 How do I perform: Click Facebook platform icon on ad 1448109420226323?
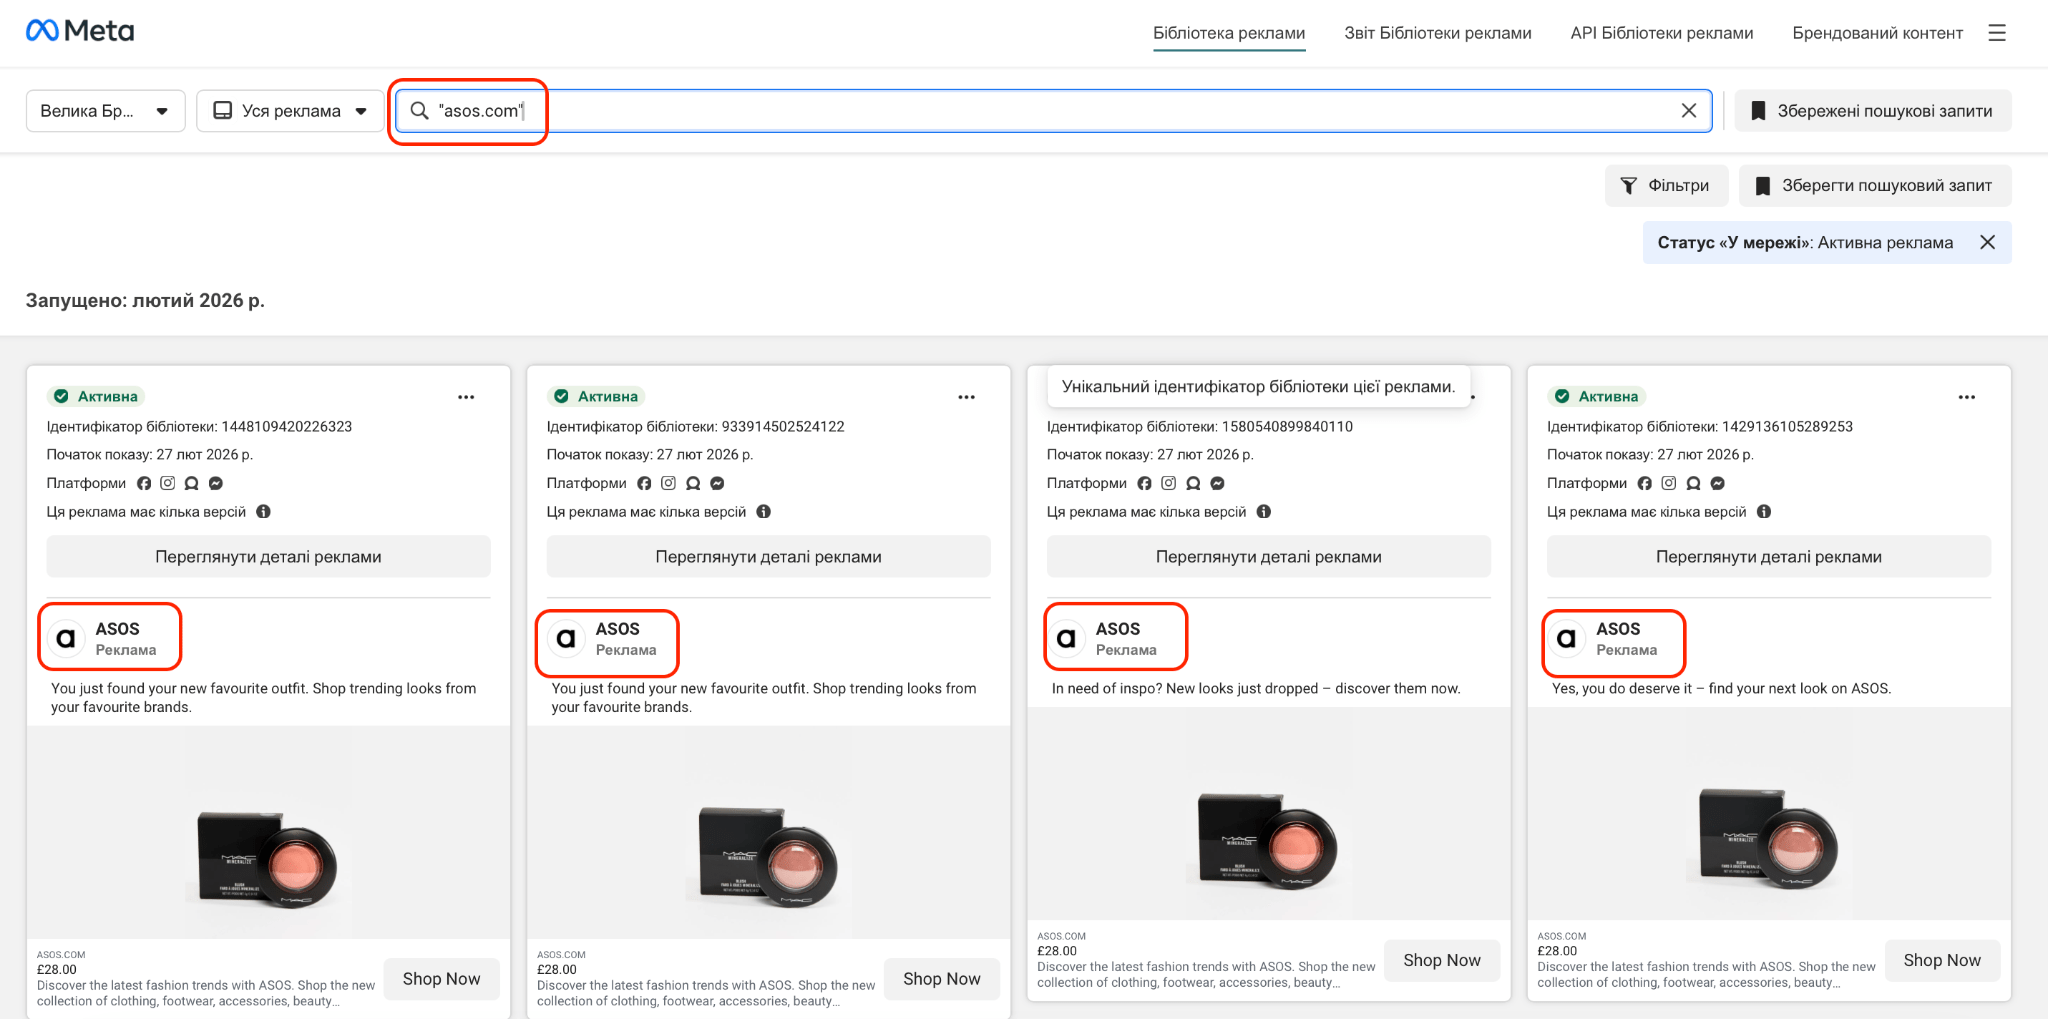coord(144,483)
